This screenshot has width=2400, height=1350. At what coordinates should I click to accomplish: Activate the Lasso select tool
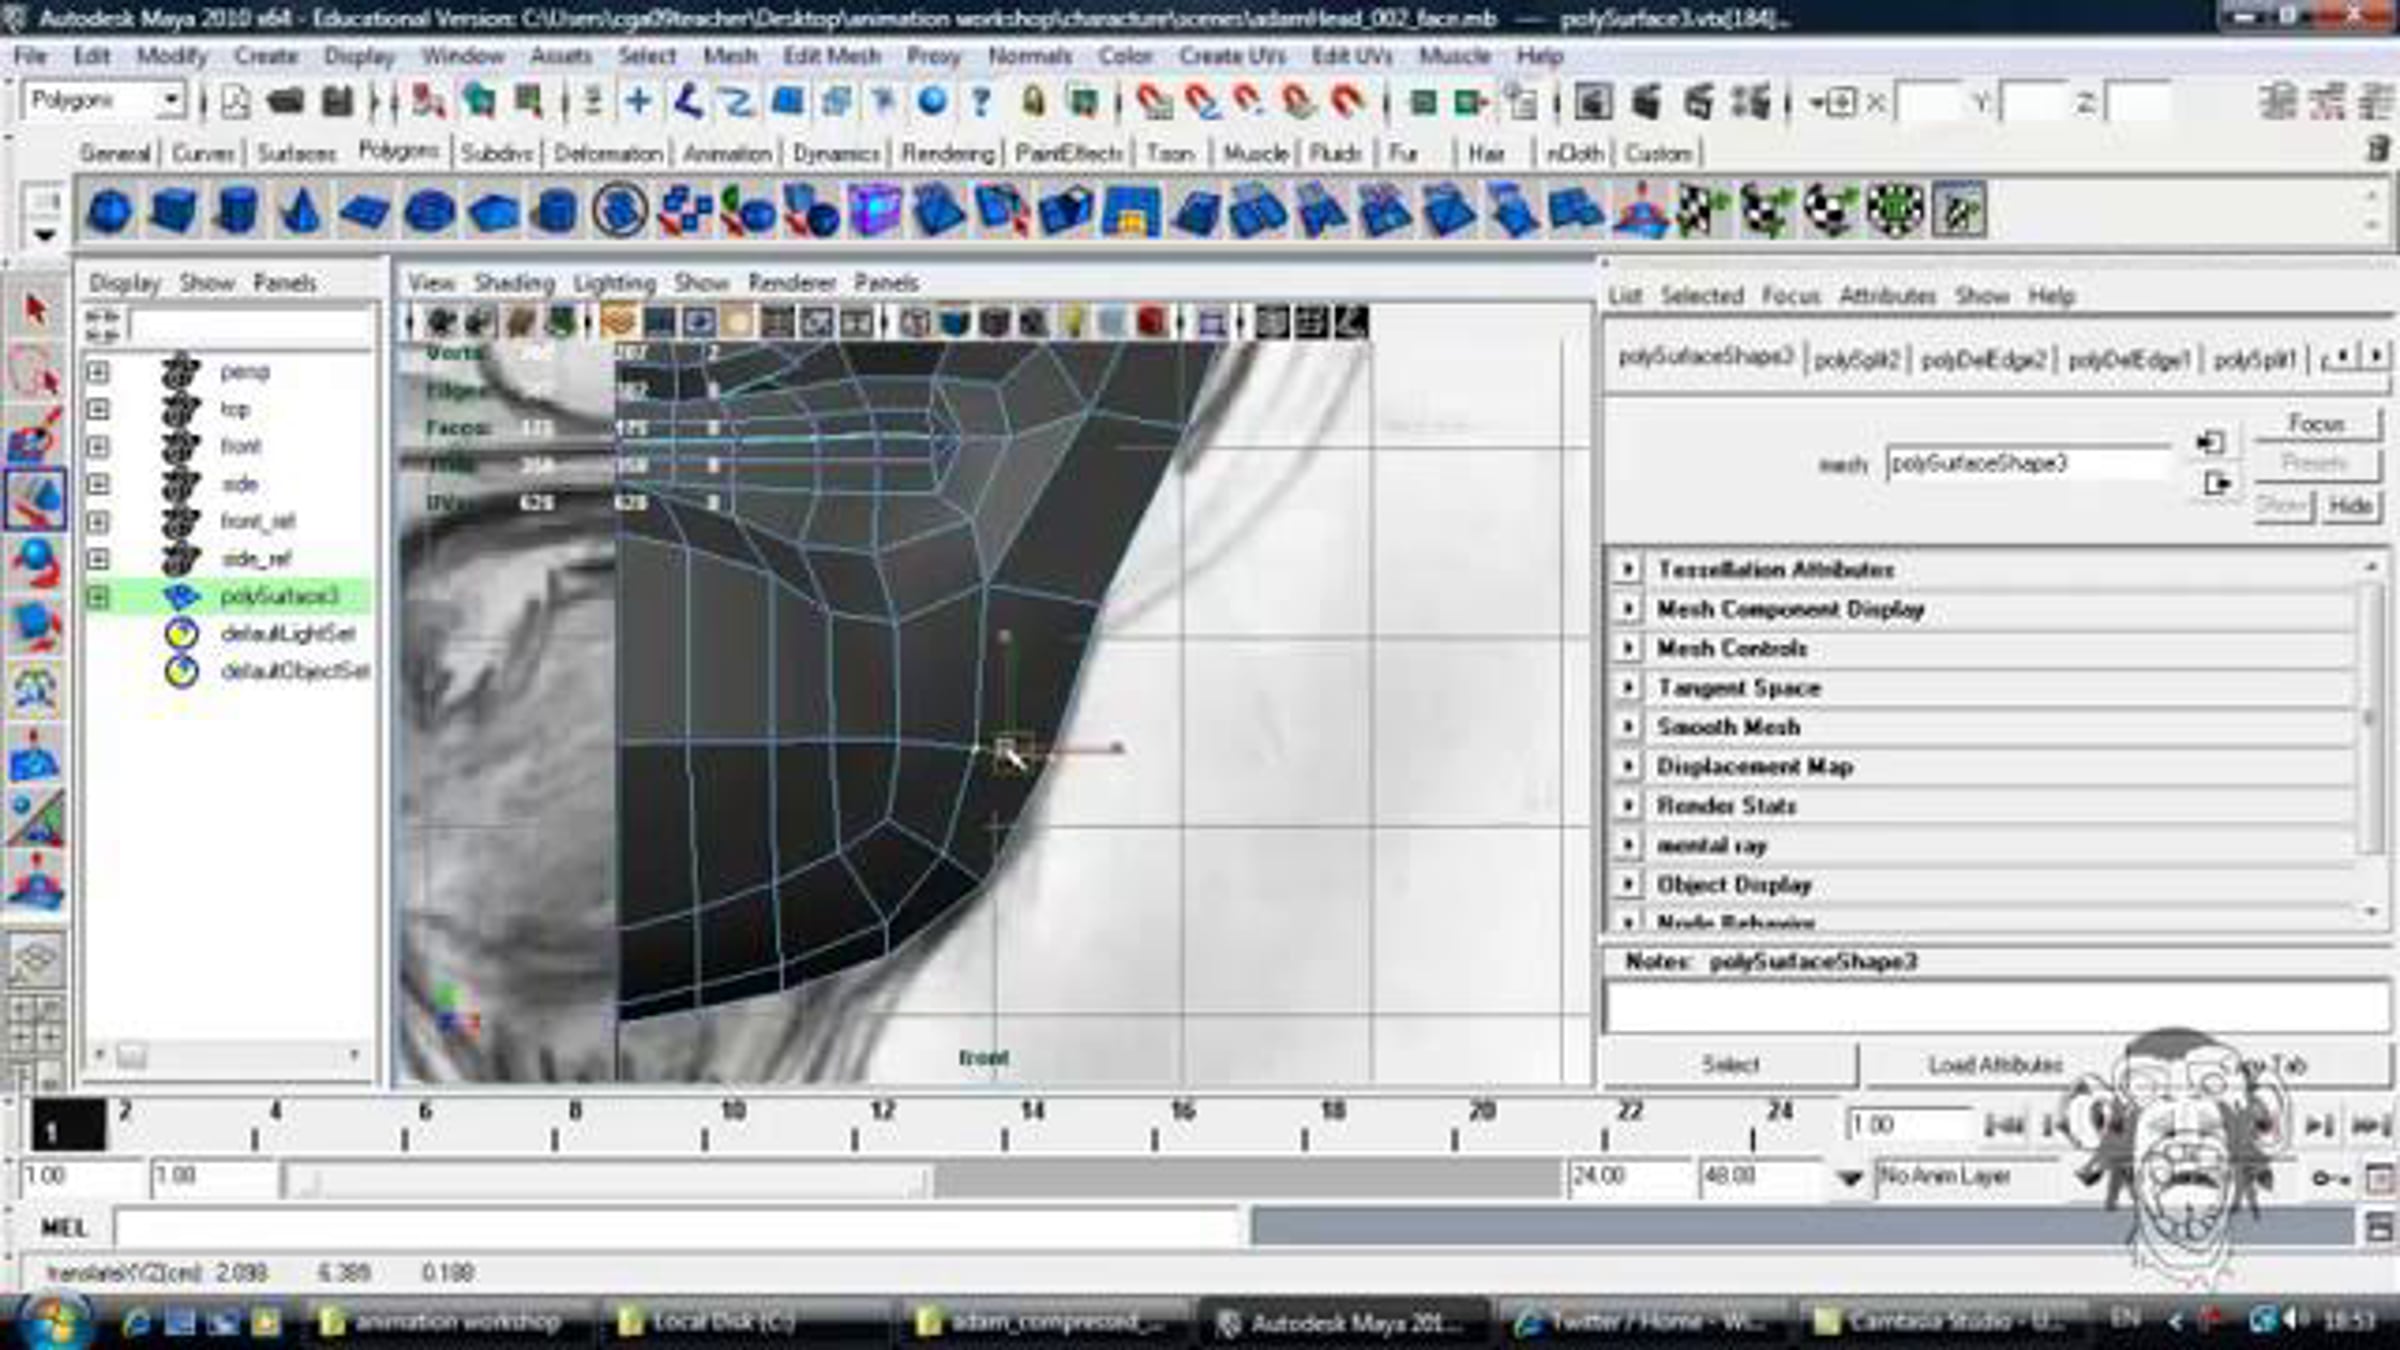coord(35,372)
